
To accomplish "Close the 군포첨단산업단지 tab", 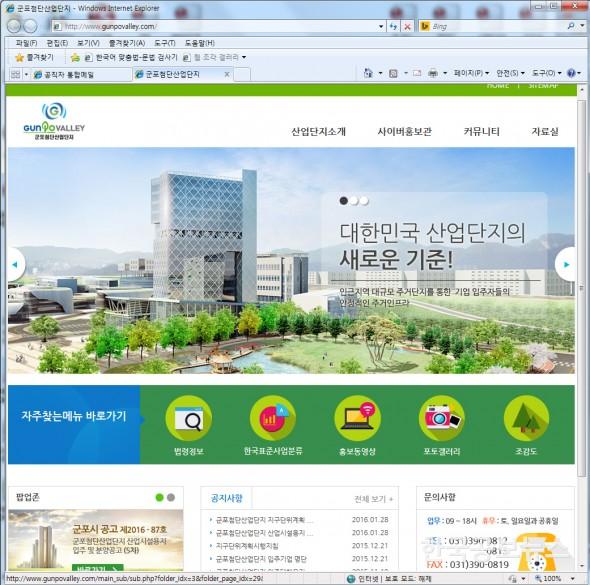I will [227, 74].
